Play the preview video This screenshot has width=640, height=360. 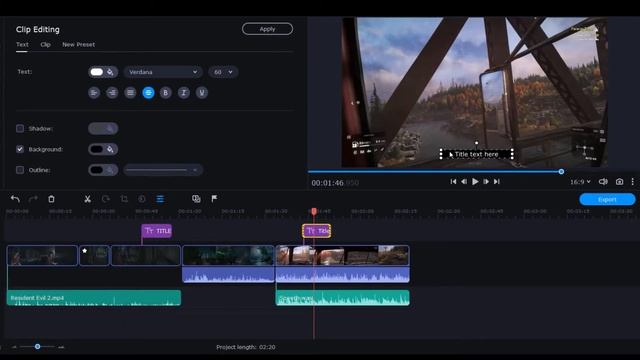[475, 182]
